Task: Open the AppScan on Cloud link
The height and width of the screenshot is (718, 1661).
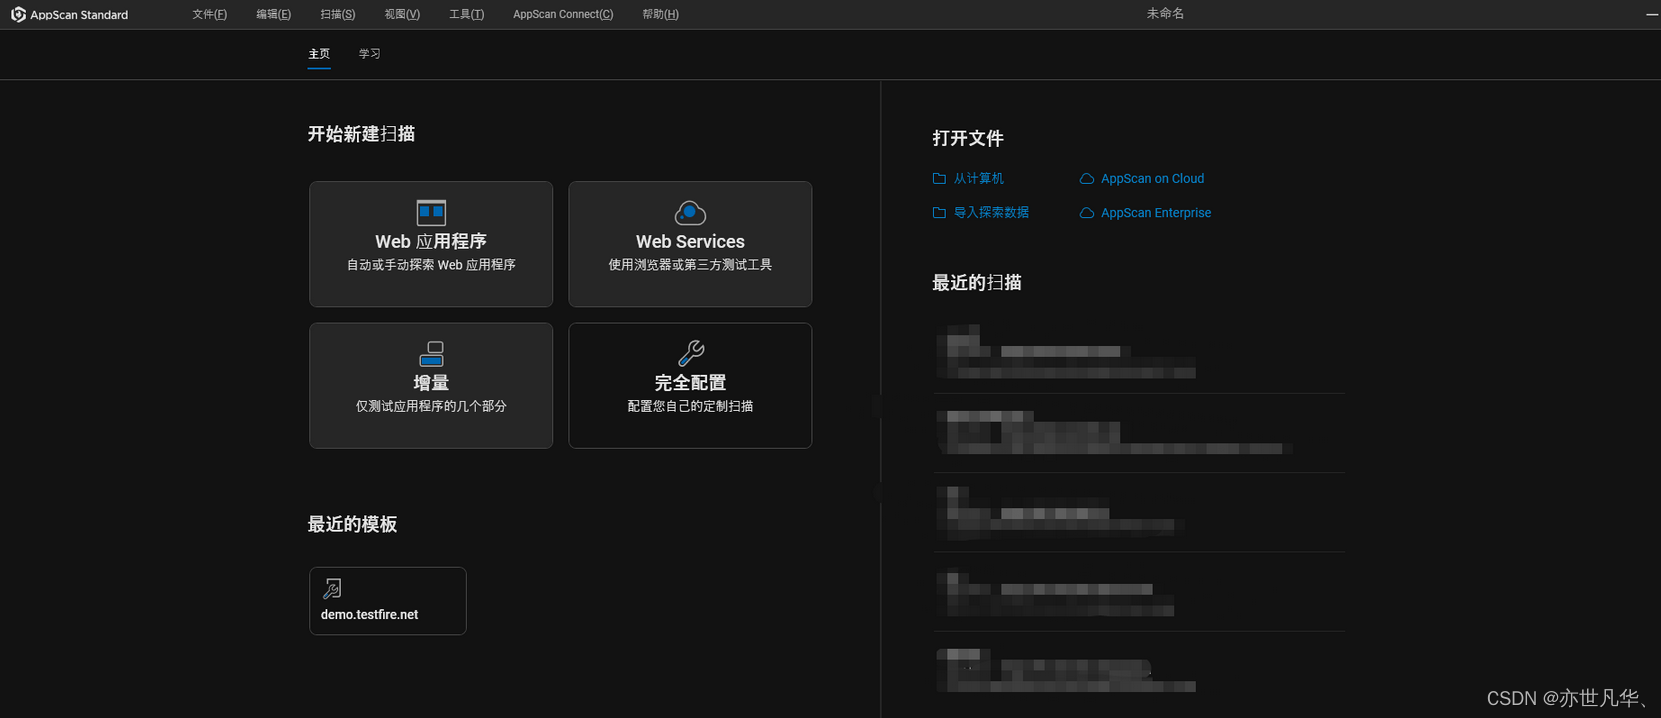Action: click(1152, 179)
